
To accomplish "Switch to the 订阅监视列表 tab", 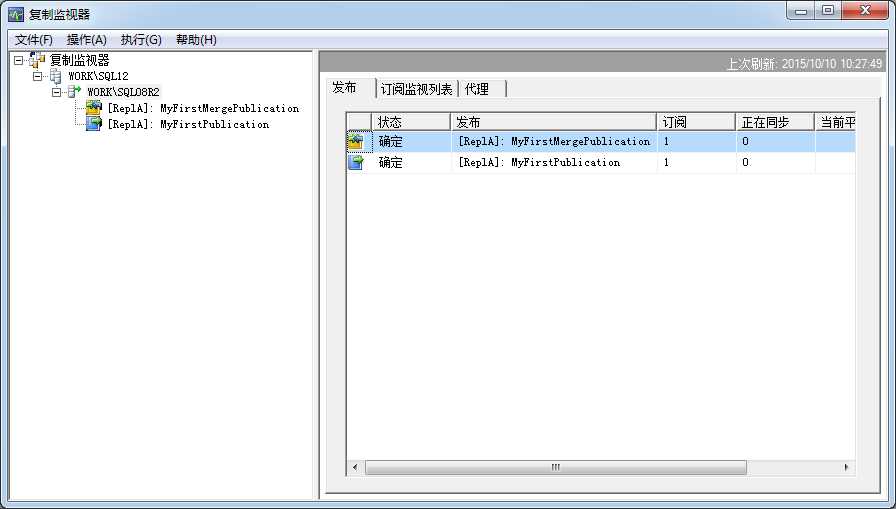I will click(417, 89).
